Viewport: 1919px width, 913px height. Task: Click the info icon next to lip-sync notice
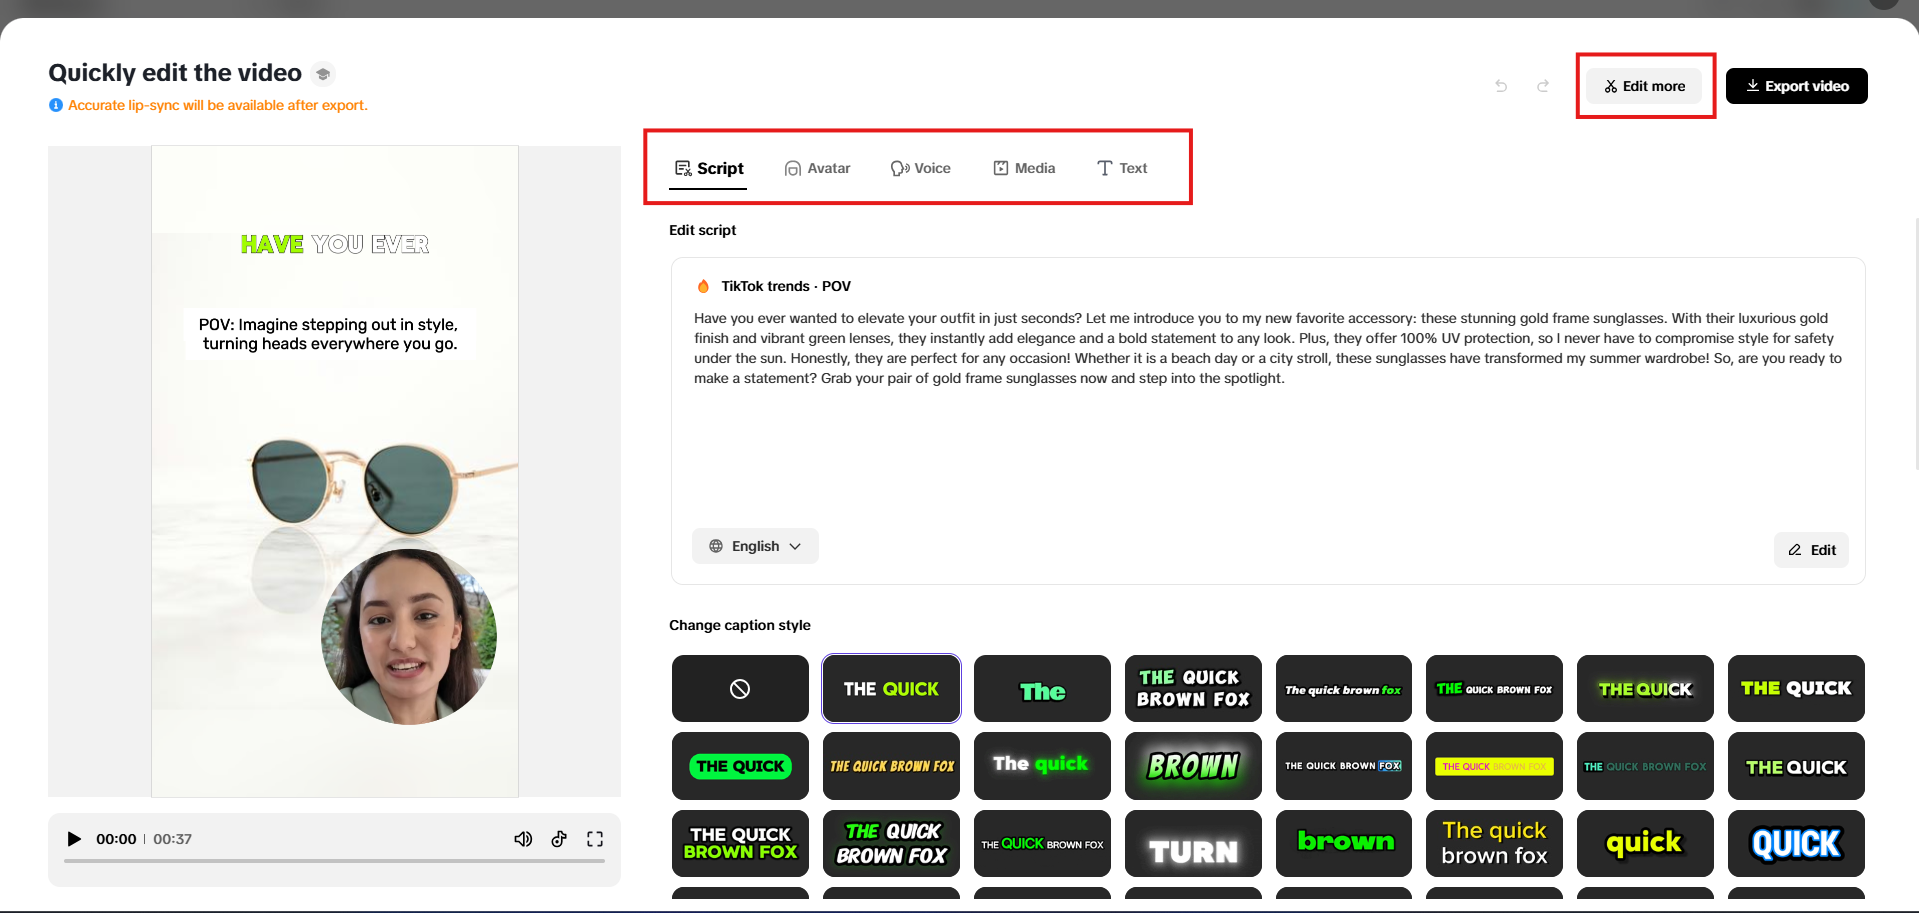tap(56, 105)
